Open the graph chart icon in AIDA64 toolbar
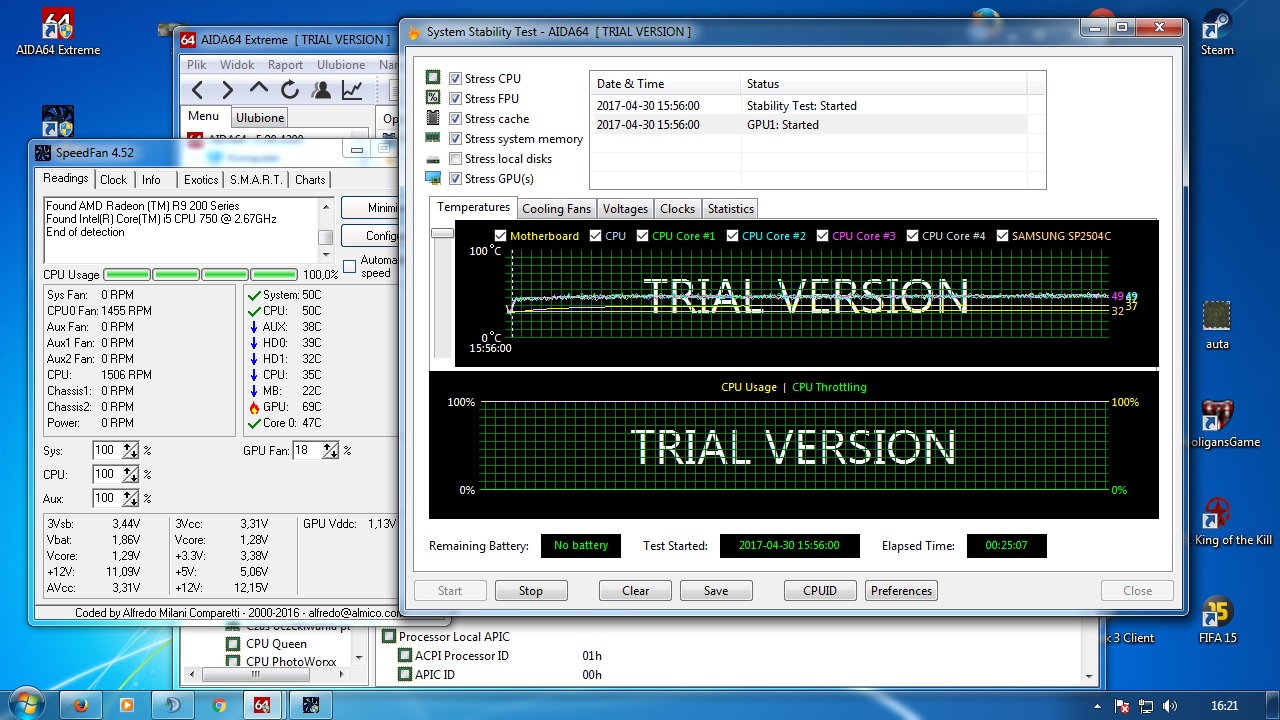Image resolution: width=1280 pixels, height=720 pixels. [x=351, y=91]
